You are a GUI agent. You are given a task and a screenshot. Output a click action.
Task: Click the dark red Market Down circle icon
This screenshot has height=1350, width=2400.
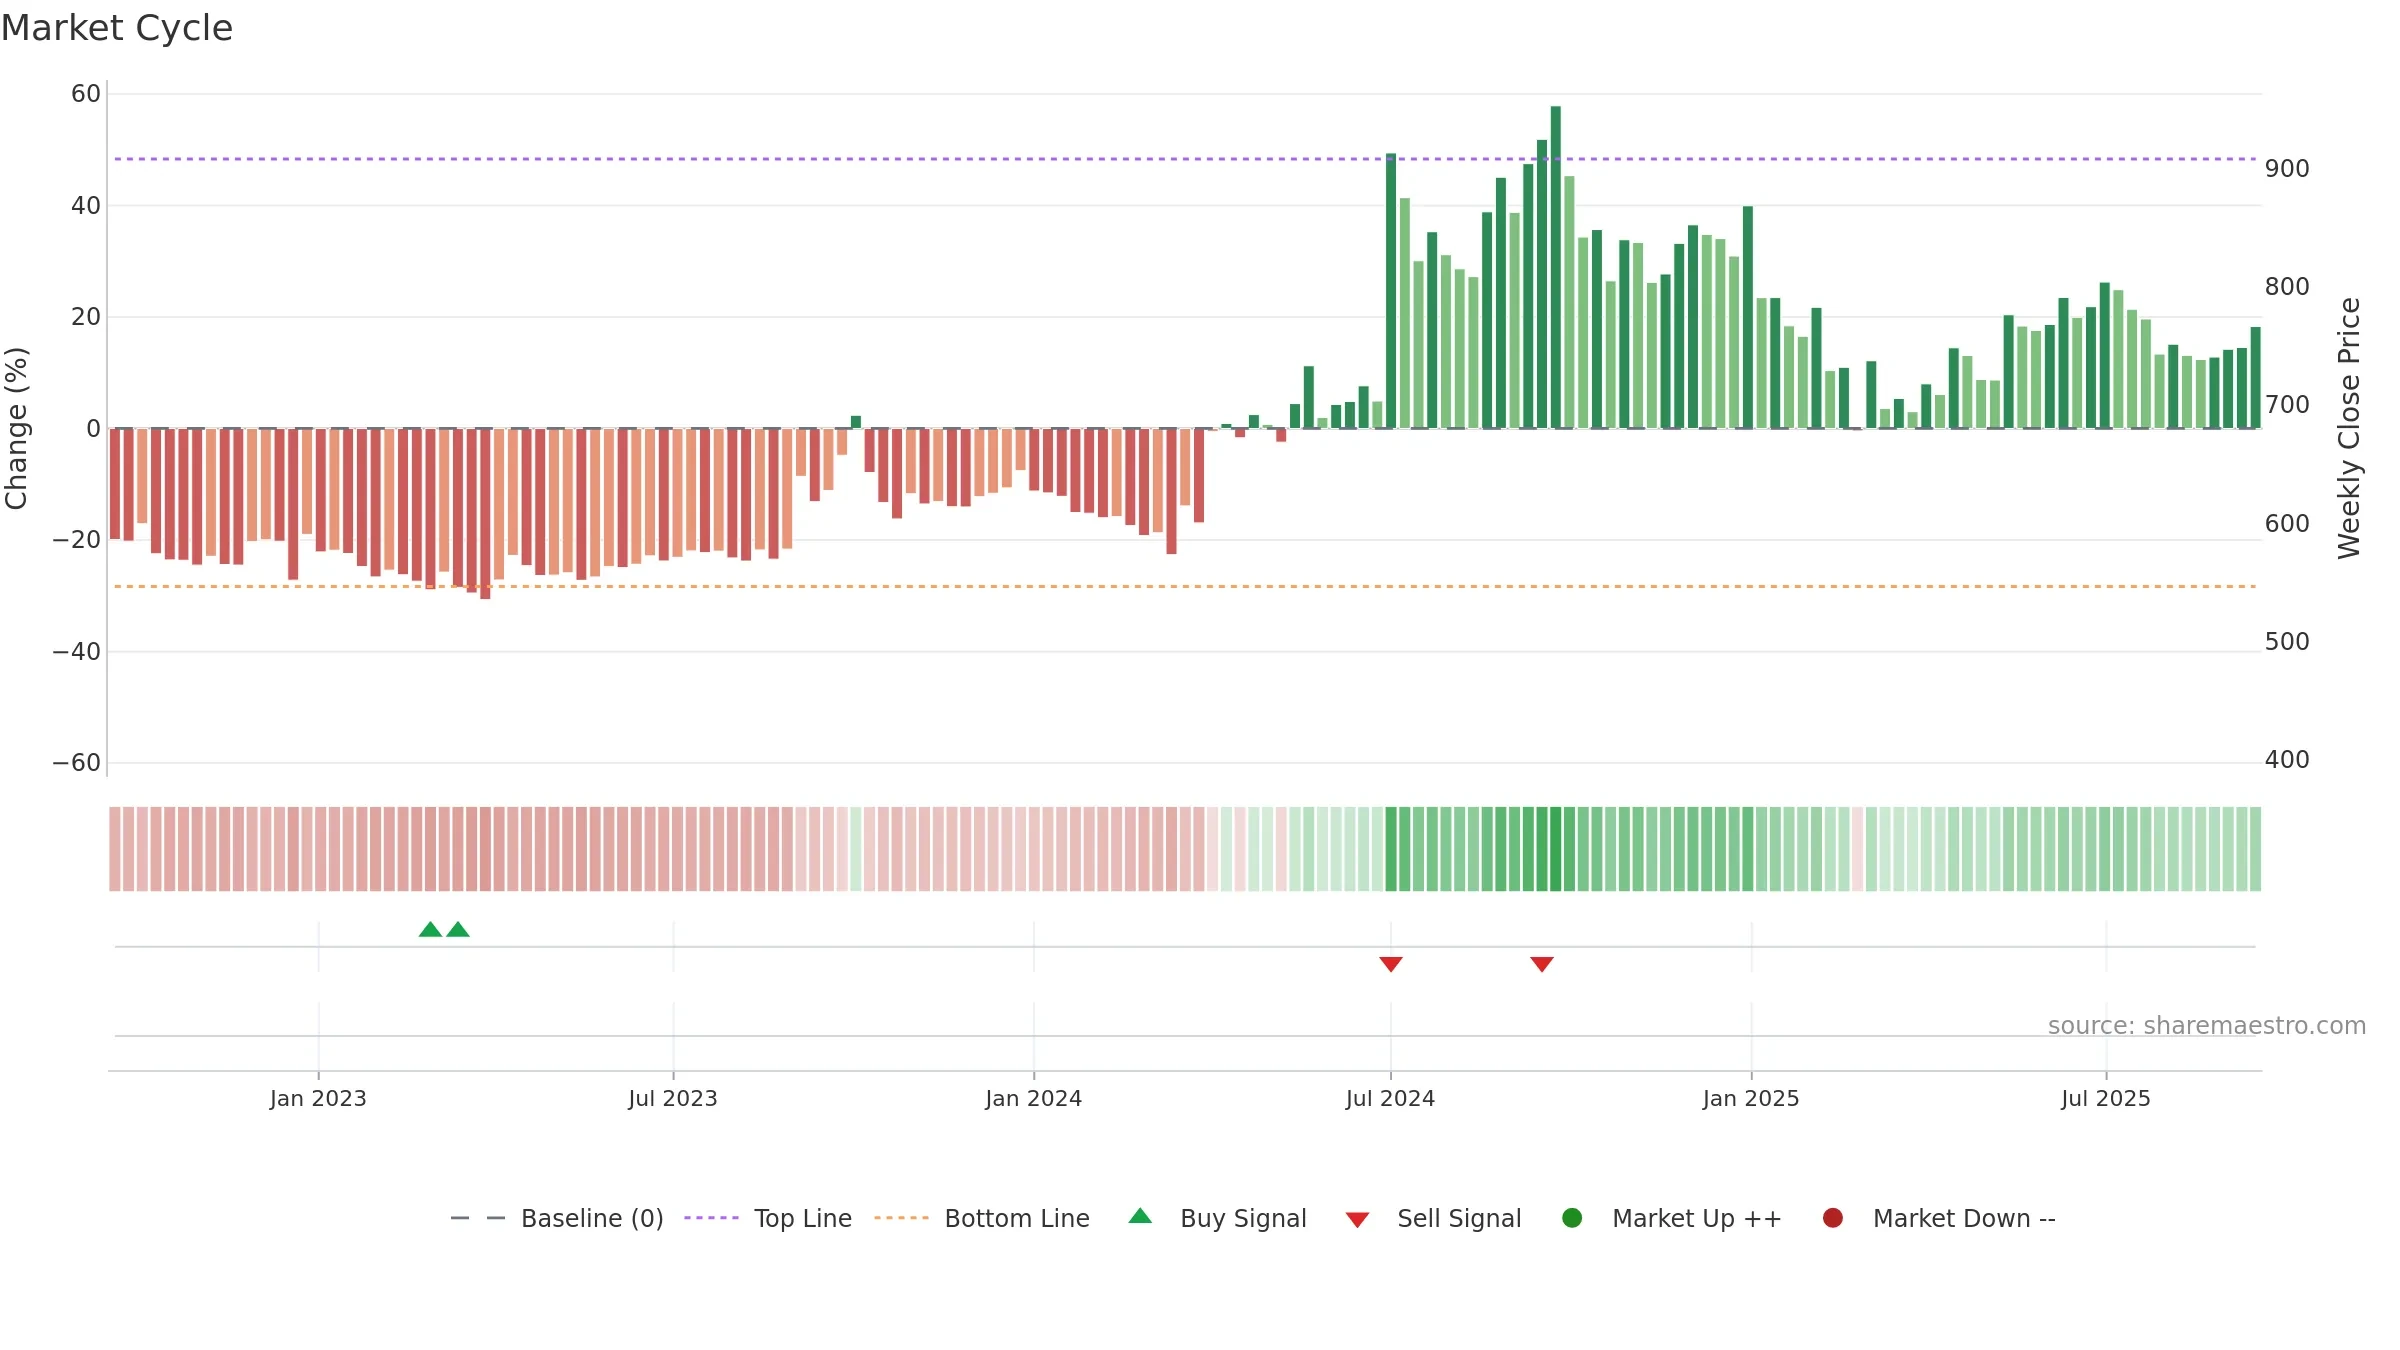click(x=1833, y=1218)
